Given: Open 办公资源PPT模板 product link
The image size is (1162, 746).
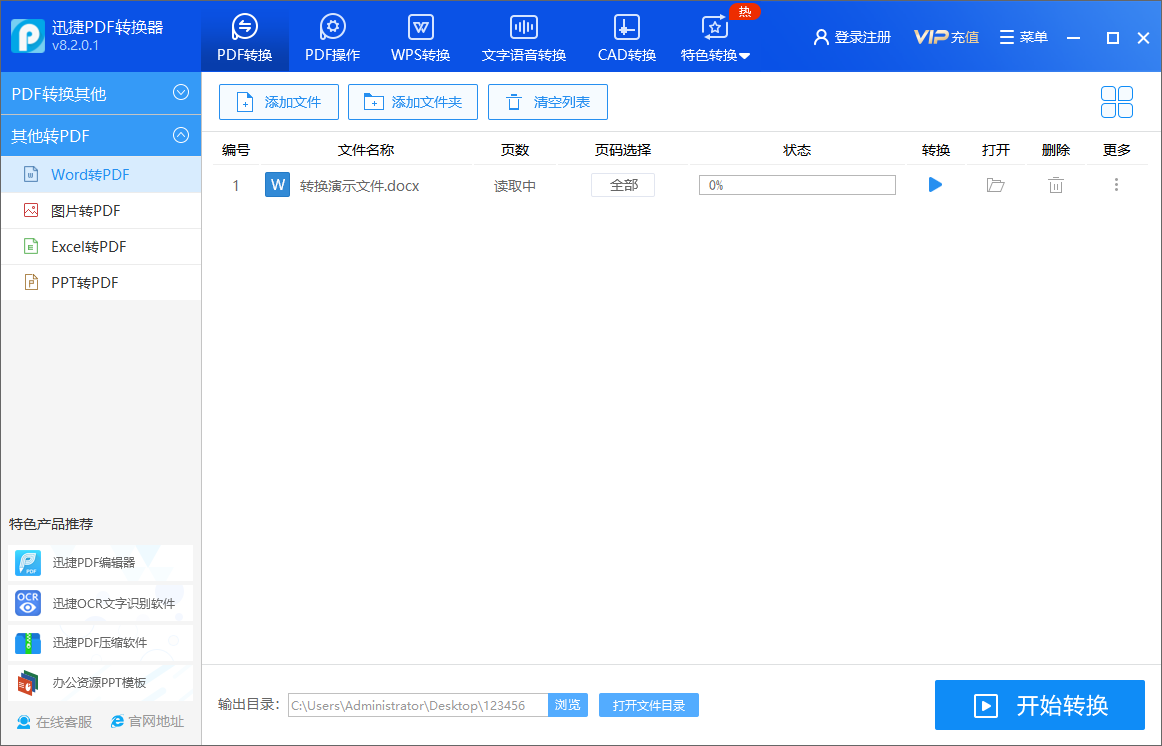Looking at the screenshot, I should (x=101, y=683).
